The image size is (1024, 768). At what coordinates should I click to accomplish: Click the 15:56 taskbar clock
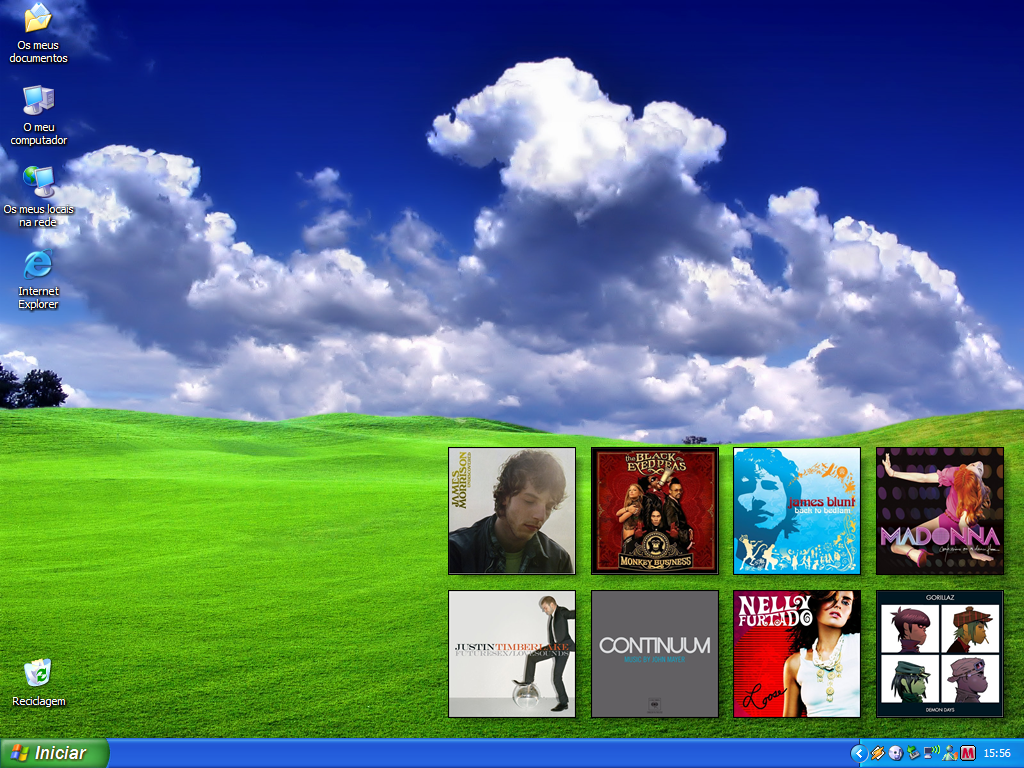click(997, 754)
